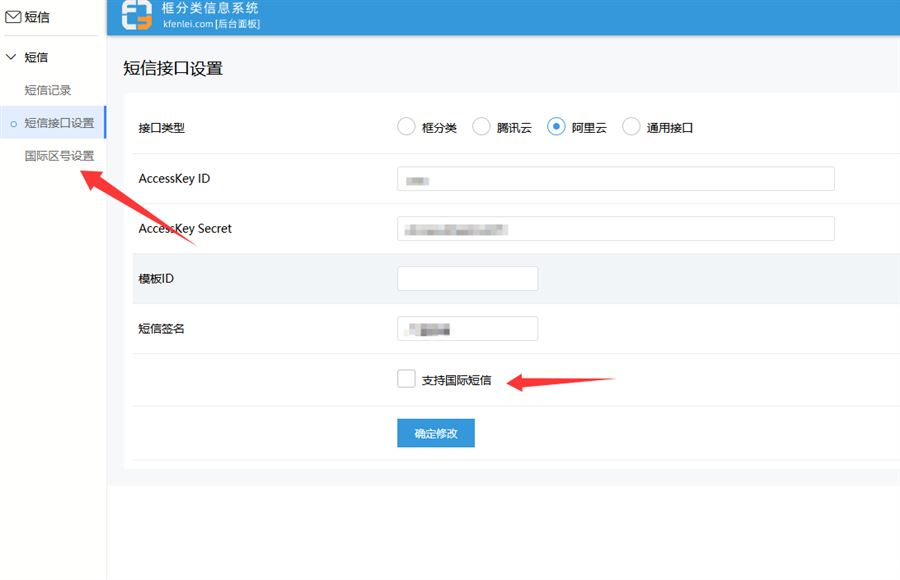
Task: Click the 框分类信息系统 title text
Action: pos(210,8)
